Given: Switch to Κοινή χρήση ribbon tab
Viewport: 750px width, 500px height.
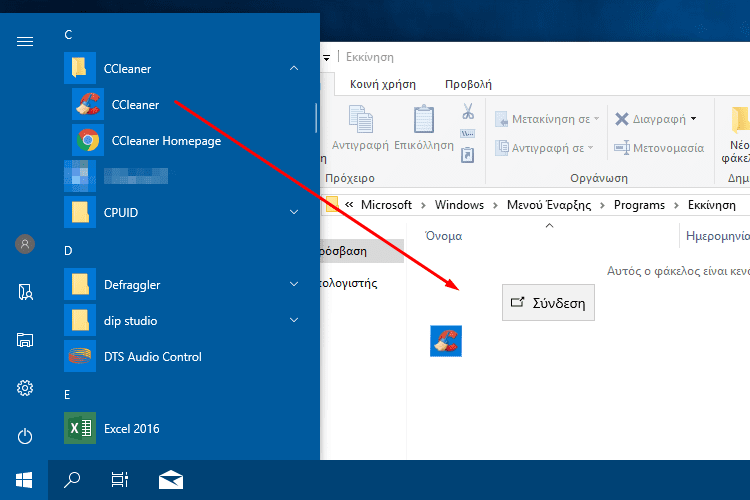Looking at the screenshot, I should tap(383, 84).
